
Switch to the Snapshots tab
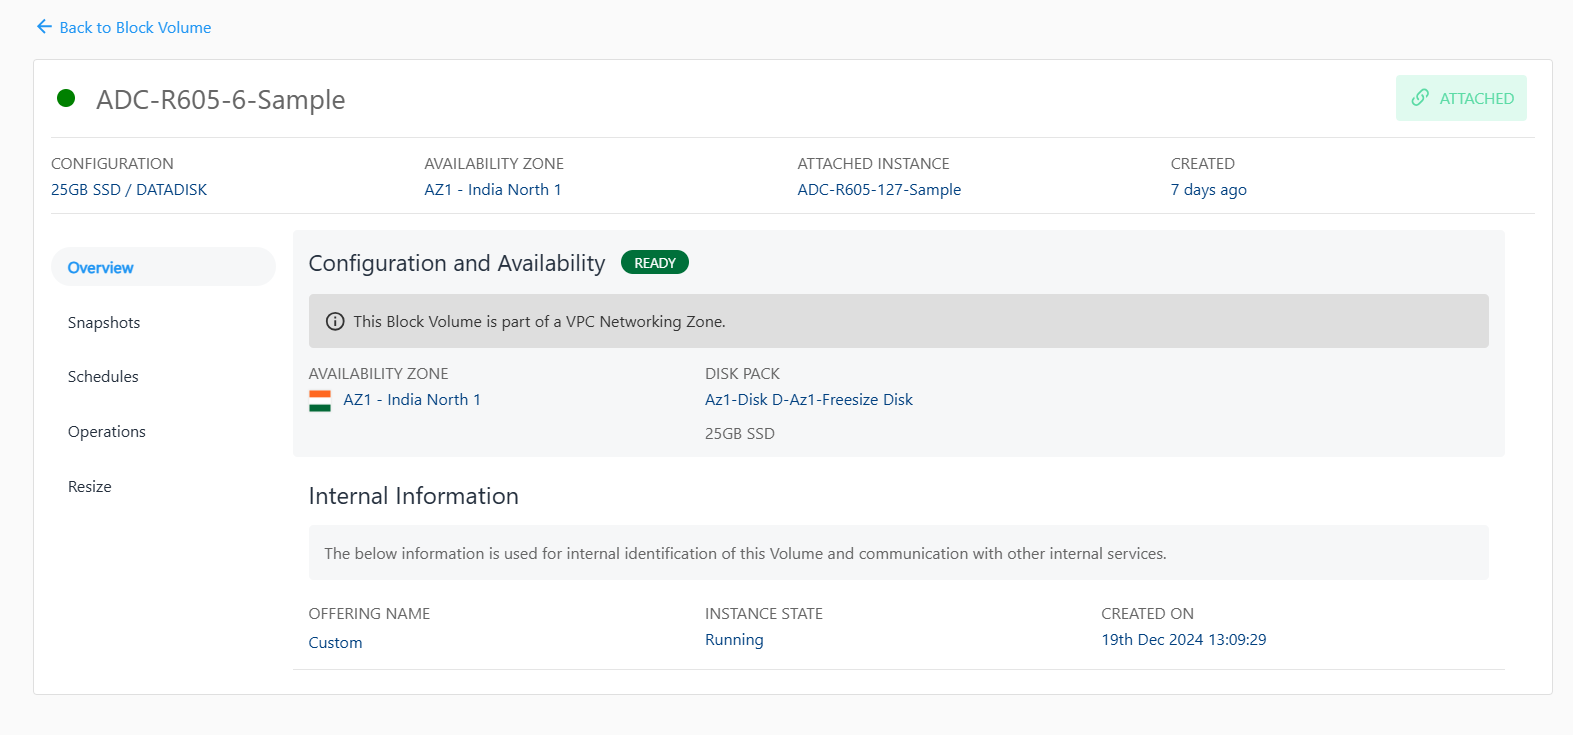104,323
